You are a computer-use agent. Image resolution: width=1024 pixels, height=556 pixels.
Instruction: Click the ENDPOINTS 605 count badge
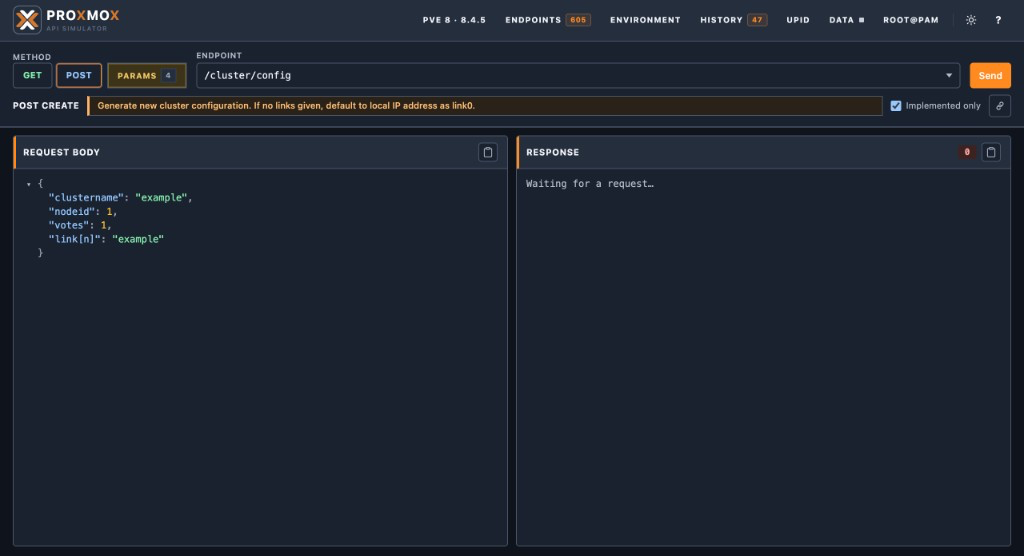[578, 20]
